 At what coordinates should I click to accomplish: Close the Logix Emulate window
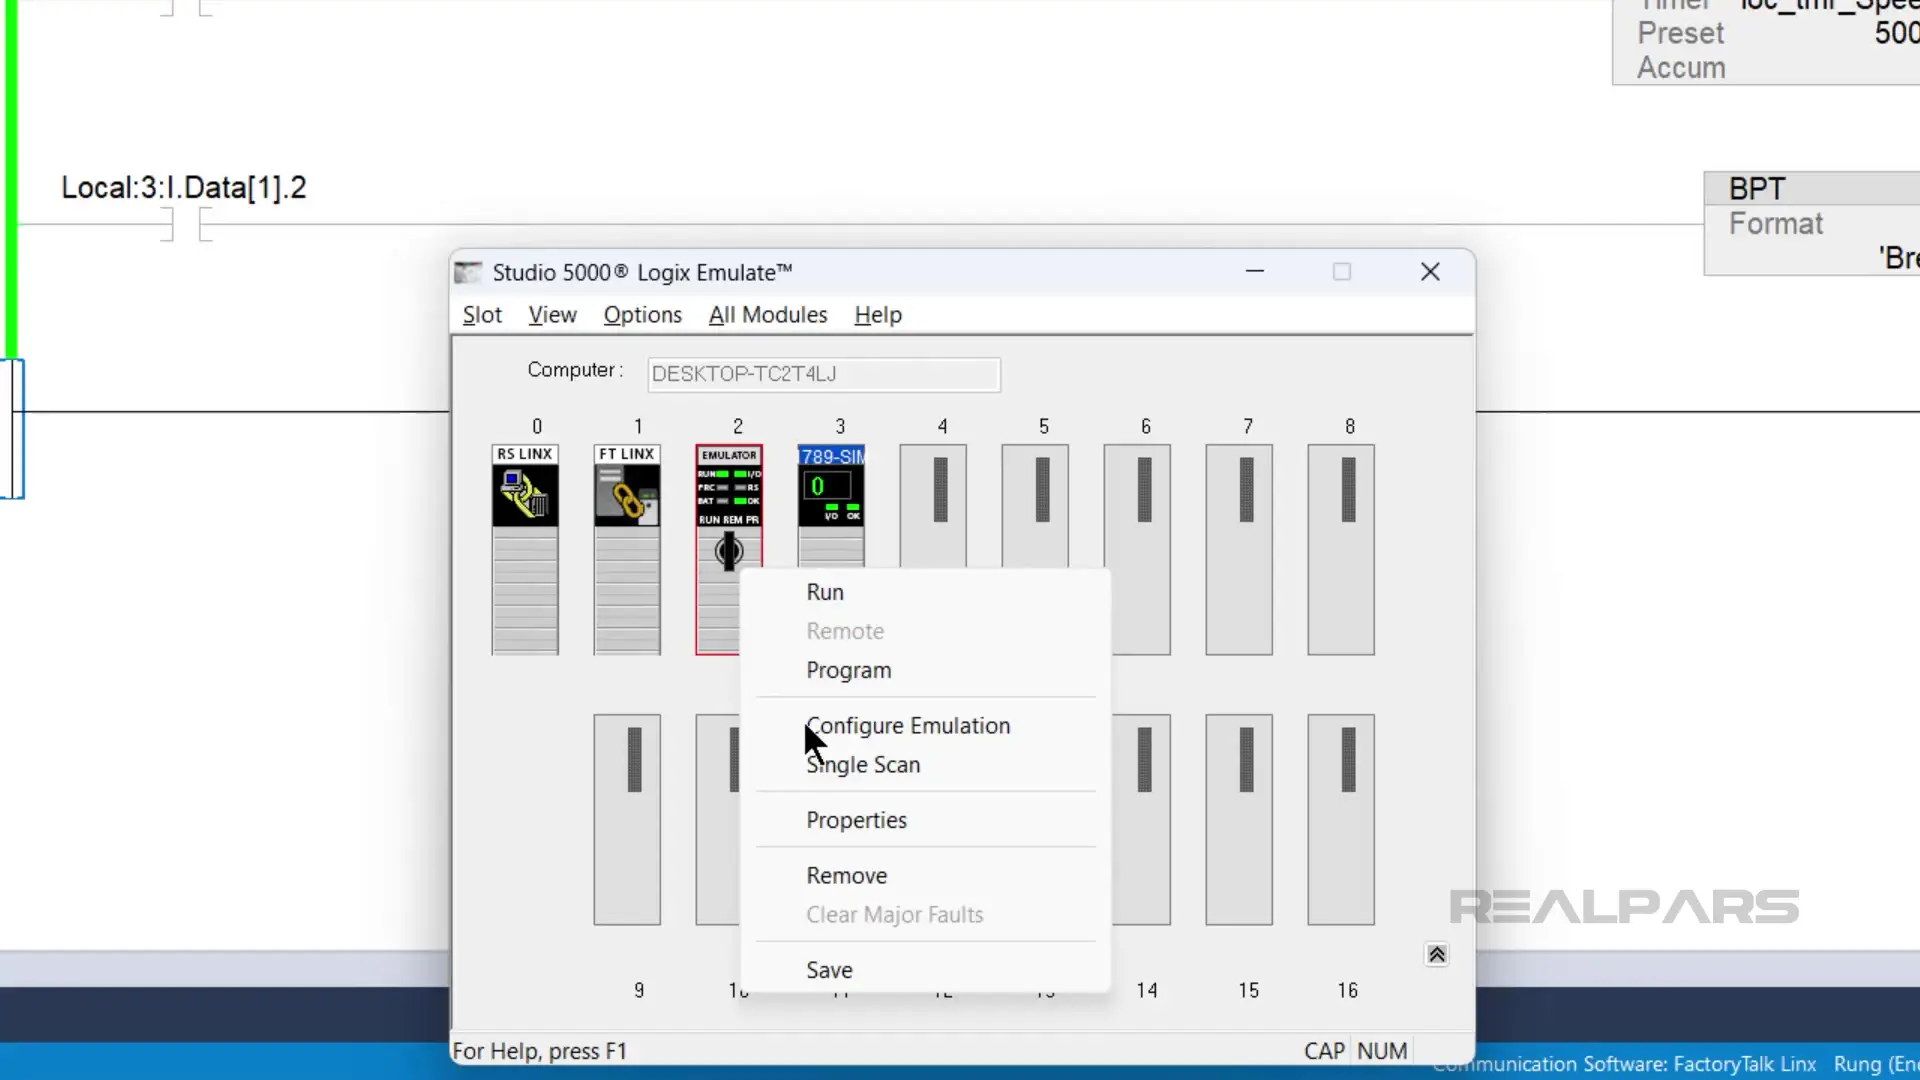pyautogui.click(x=1430, y=272)
